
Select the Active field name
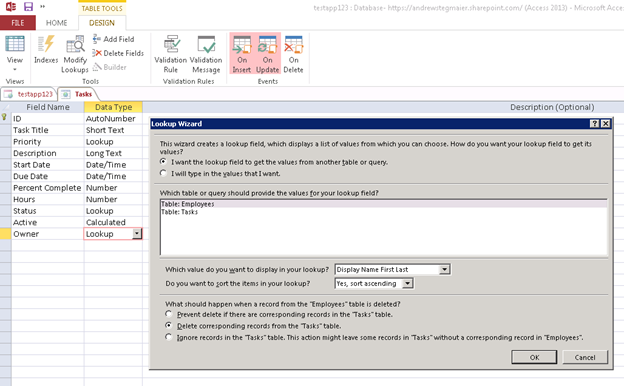[48, 222]
